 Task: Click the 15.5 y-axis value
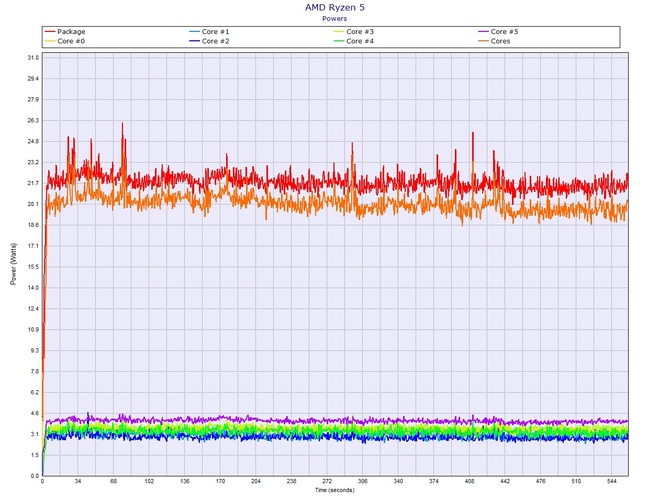point(33,267)
